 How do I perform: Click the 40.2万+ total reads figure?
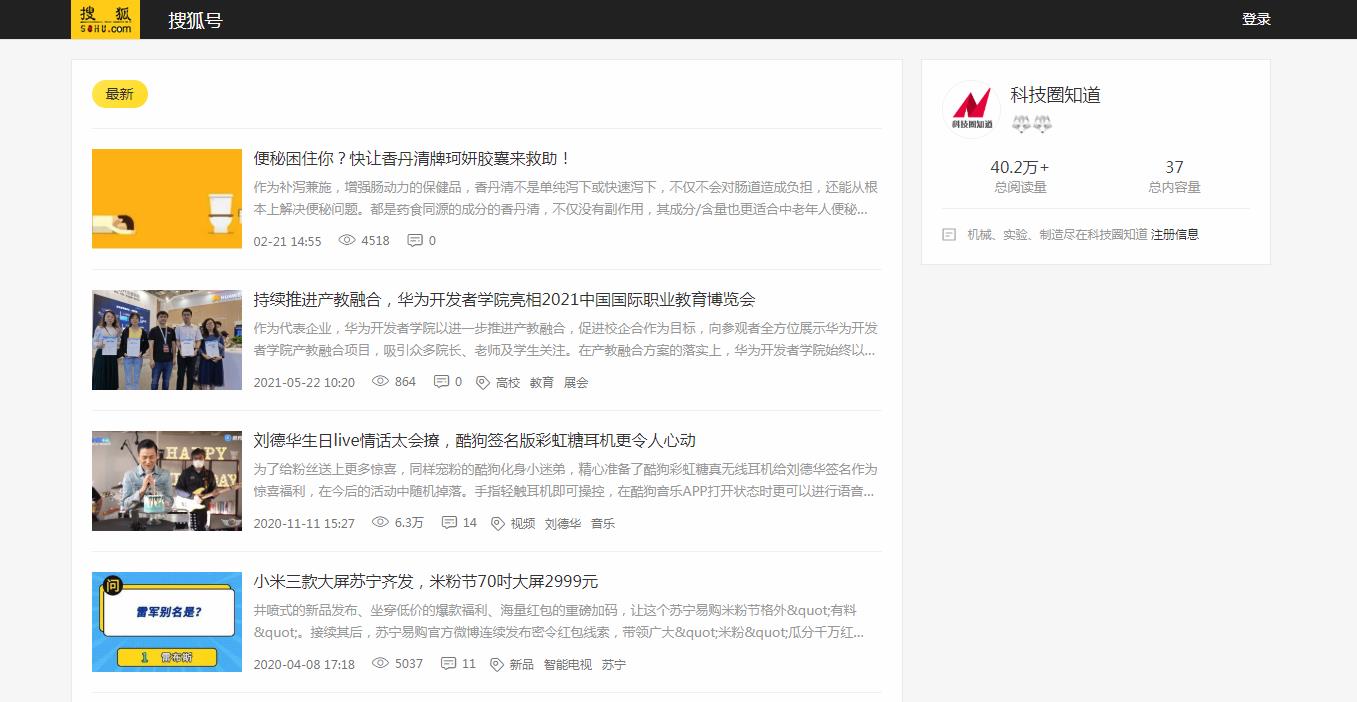tap(1020, 167)
